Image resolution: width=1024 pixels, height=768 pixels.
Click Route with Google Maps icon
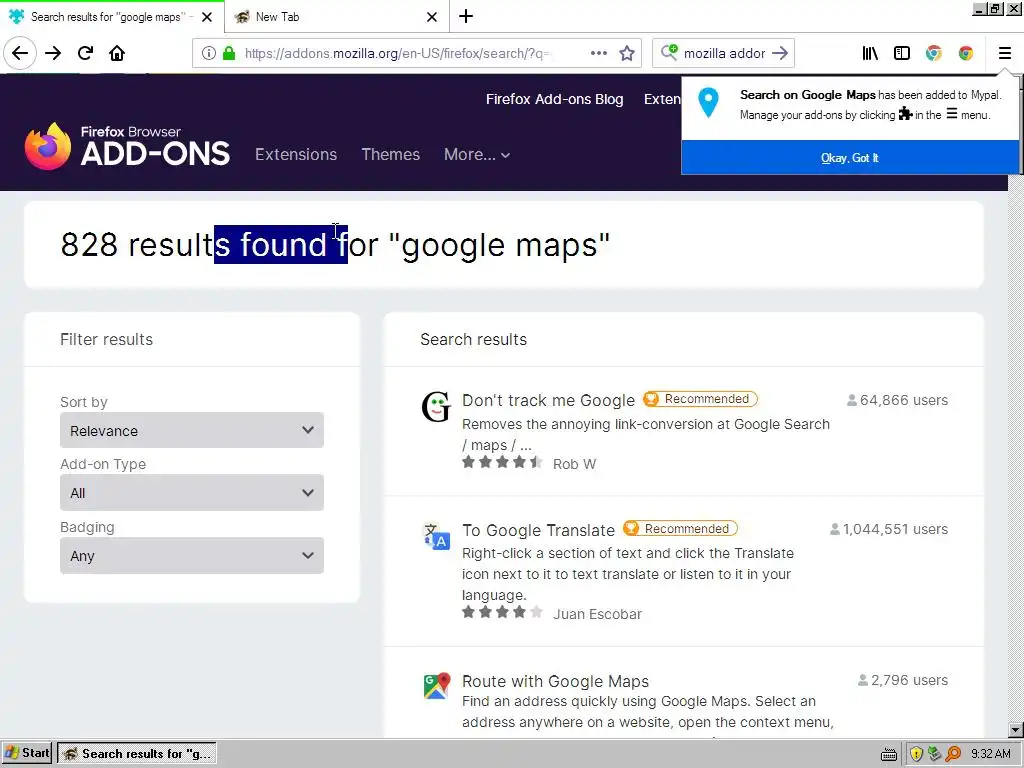436,686
